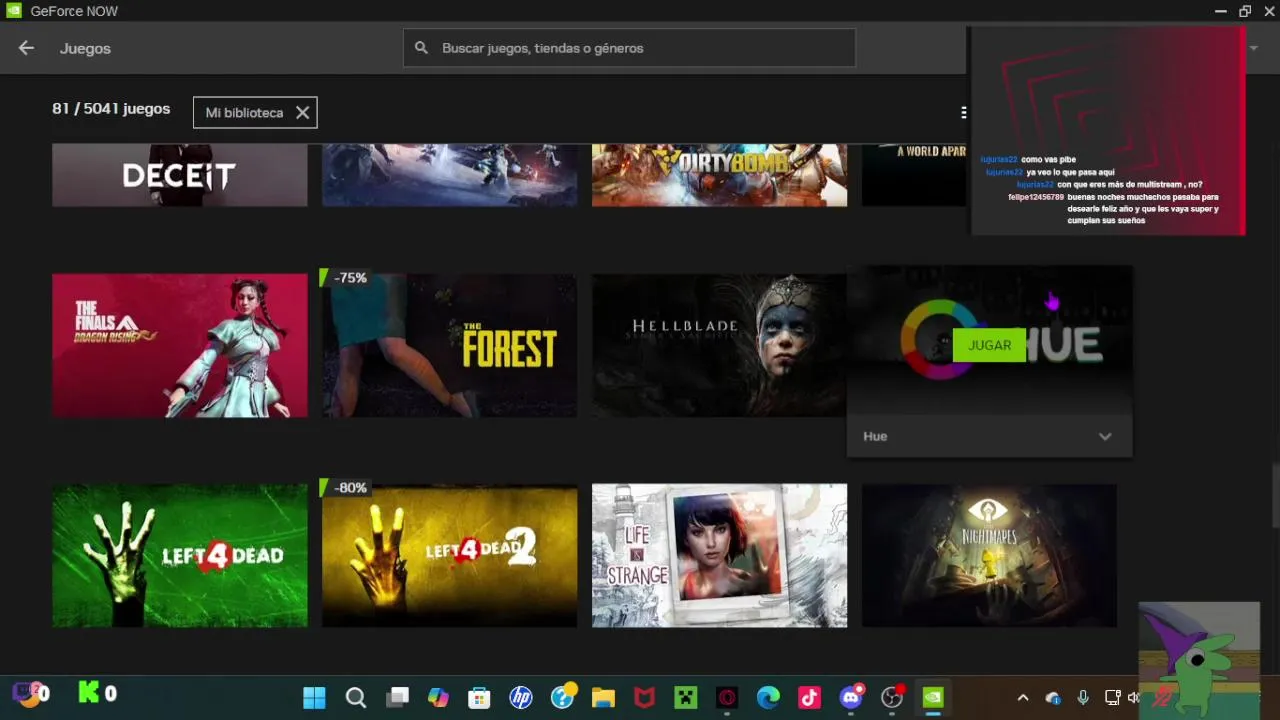This screenshot has height=720, width=1280.
Task: Show hidden system tray icons
Action: [1022, 698]
